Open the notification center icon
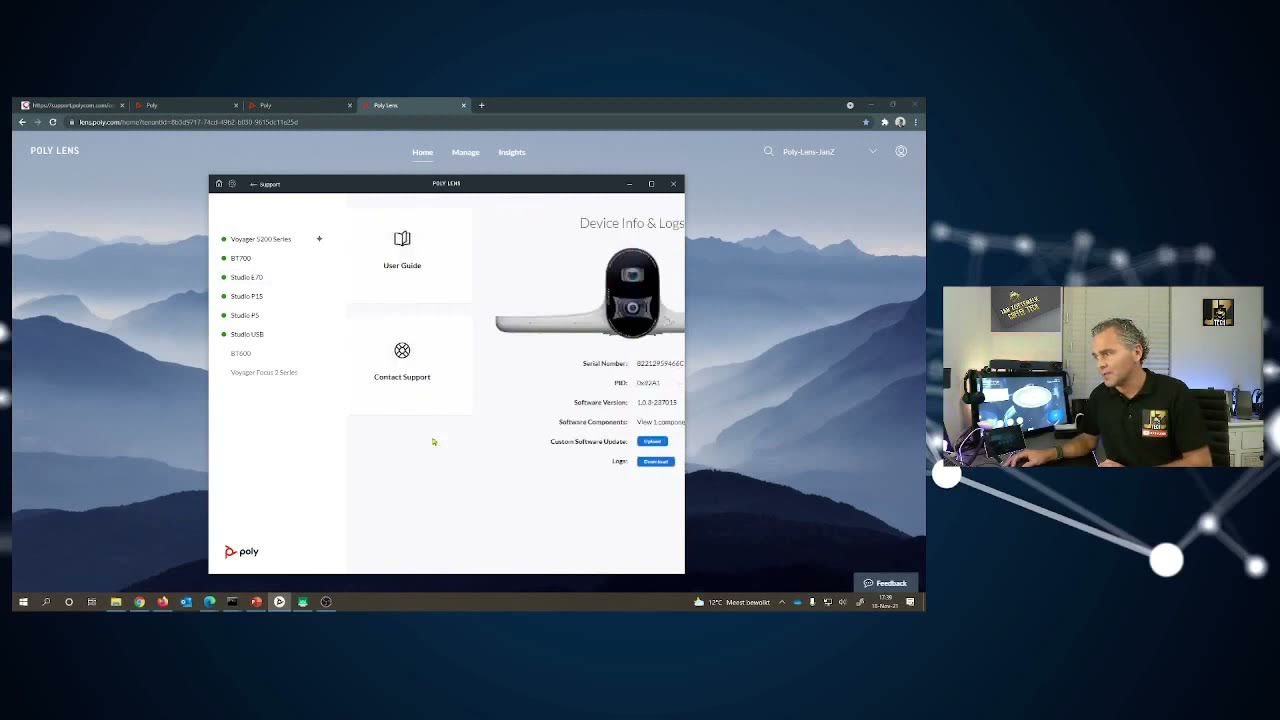This screenshot has height=720, width=1280. pos(910,602)
